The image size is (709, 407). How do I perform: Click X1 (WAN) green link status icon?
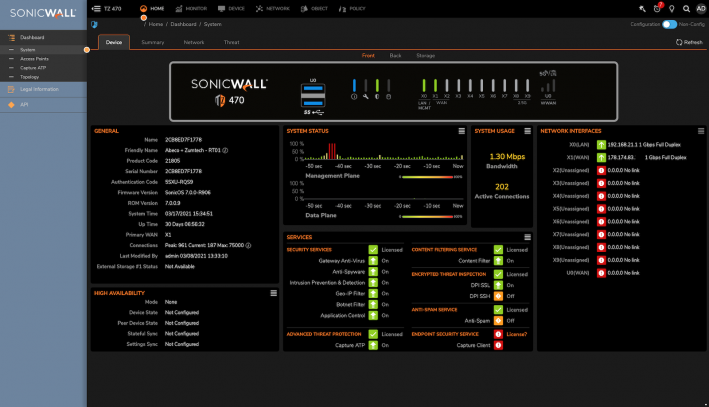click(601, 157)
